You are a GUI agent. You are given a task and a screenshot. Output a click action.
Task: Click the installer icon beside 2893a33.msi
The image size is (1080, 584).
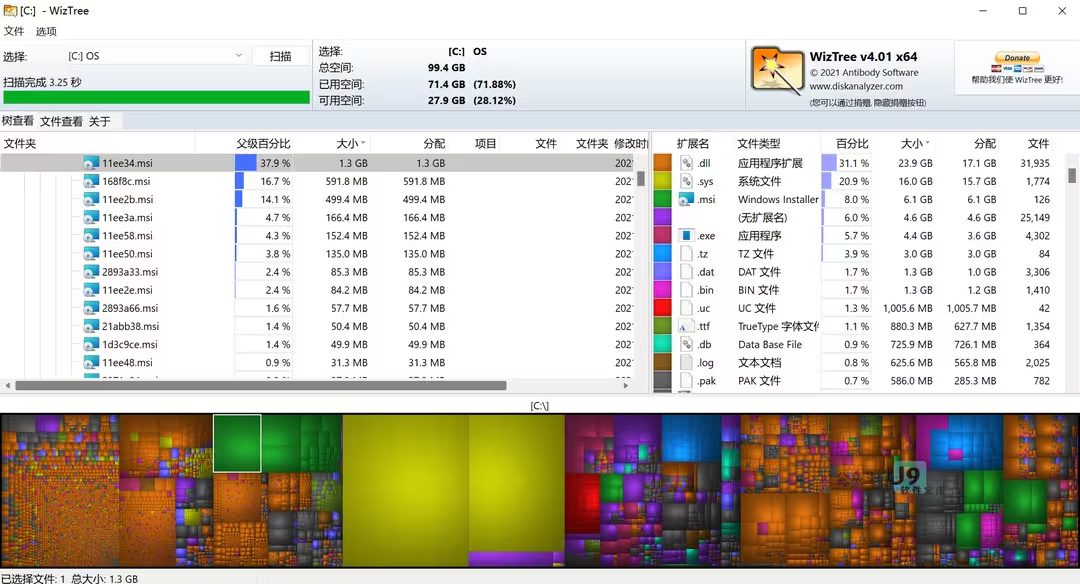pyautogui.click(x=91, y=272)
